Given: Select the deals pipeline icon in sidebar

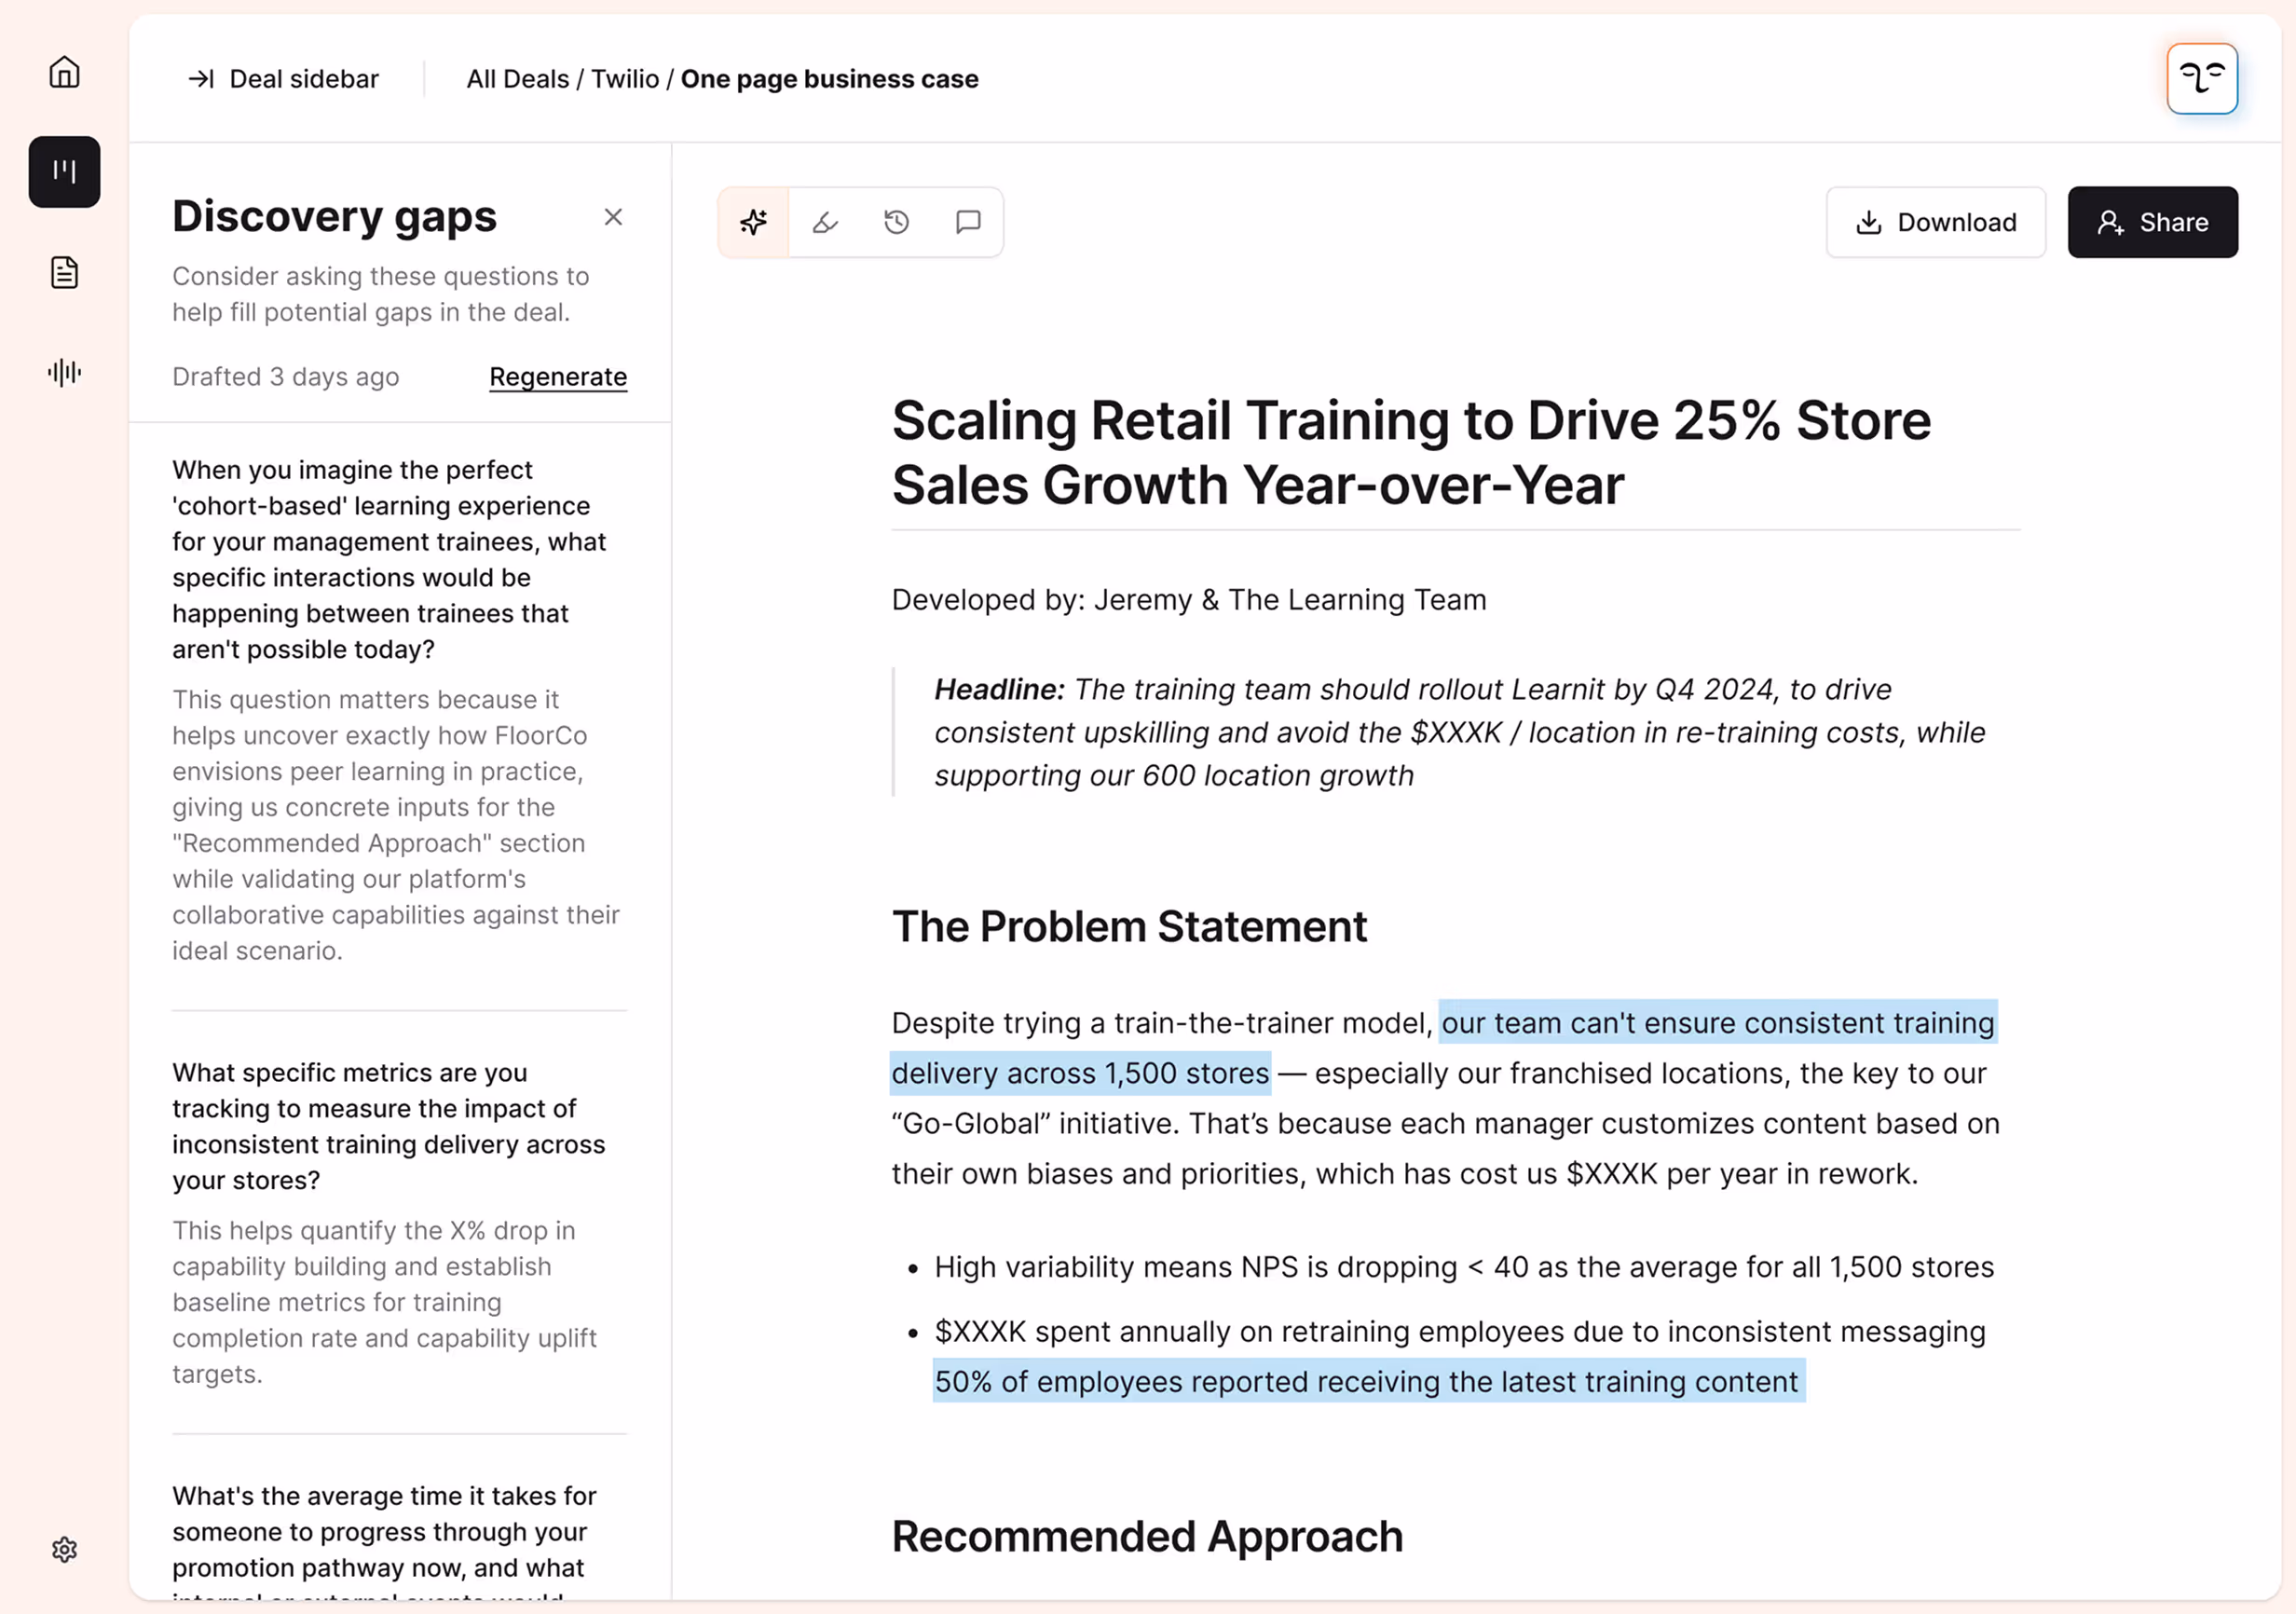Looking at the screenshot, I should 64,172.
